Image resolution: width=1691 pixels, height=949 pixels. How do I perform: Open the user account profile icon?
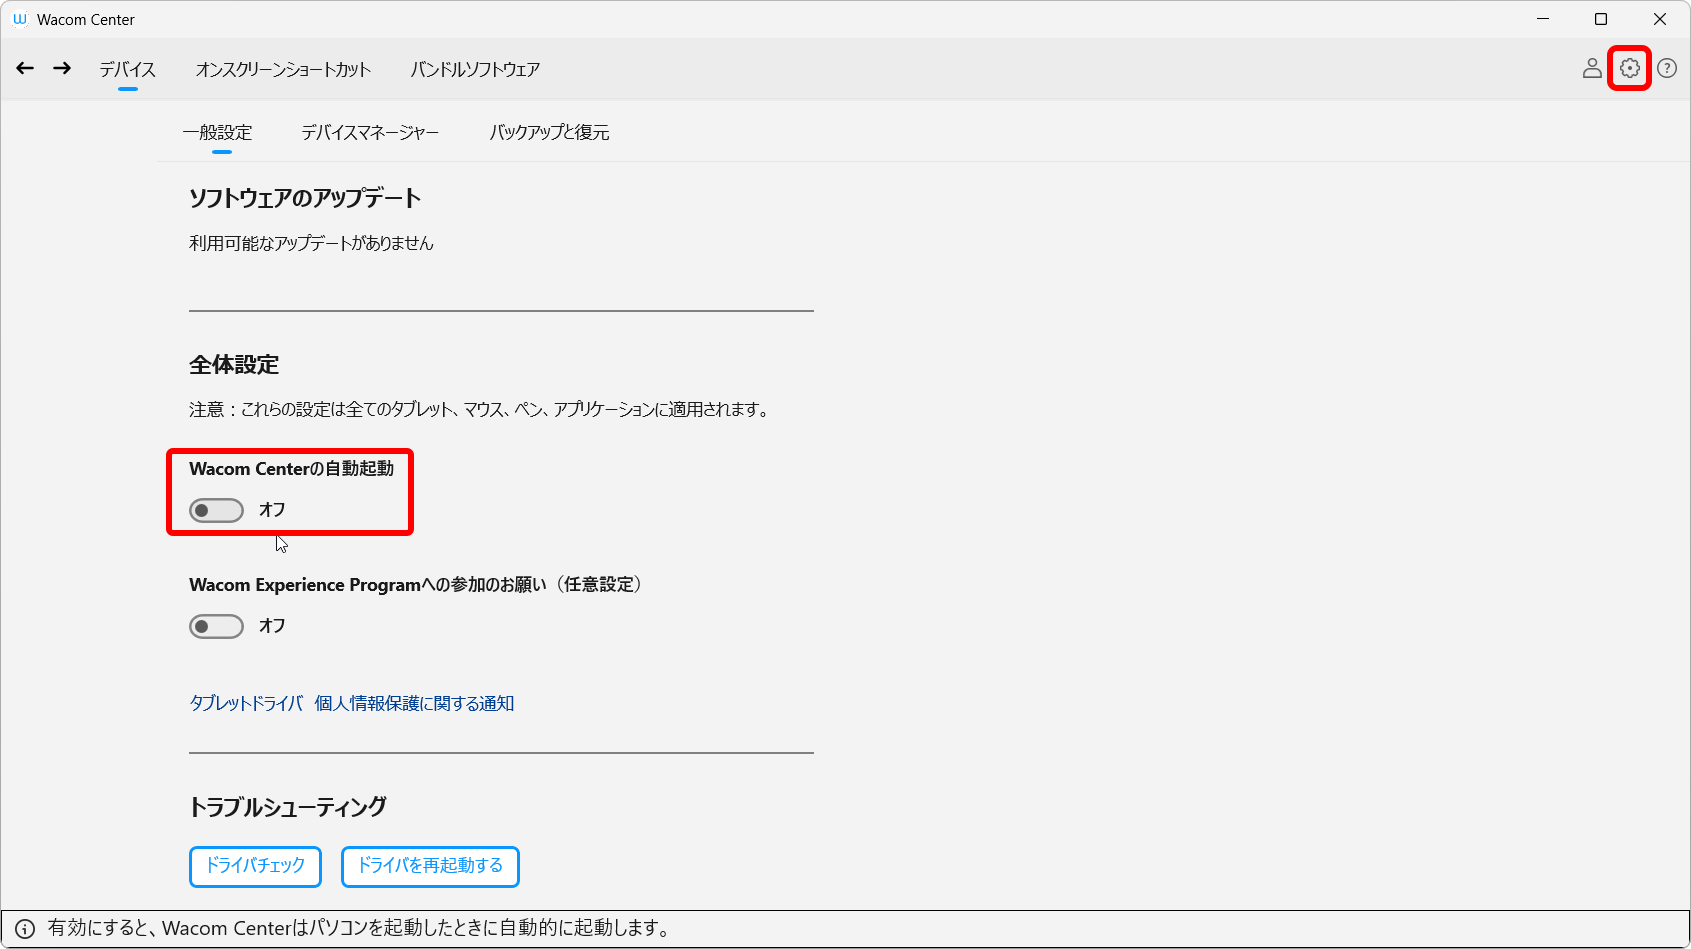tap(1592, 68)
